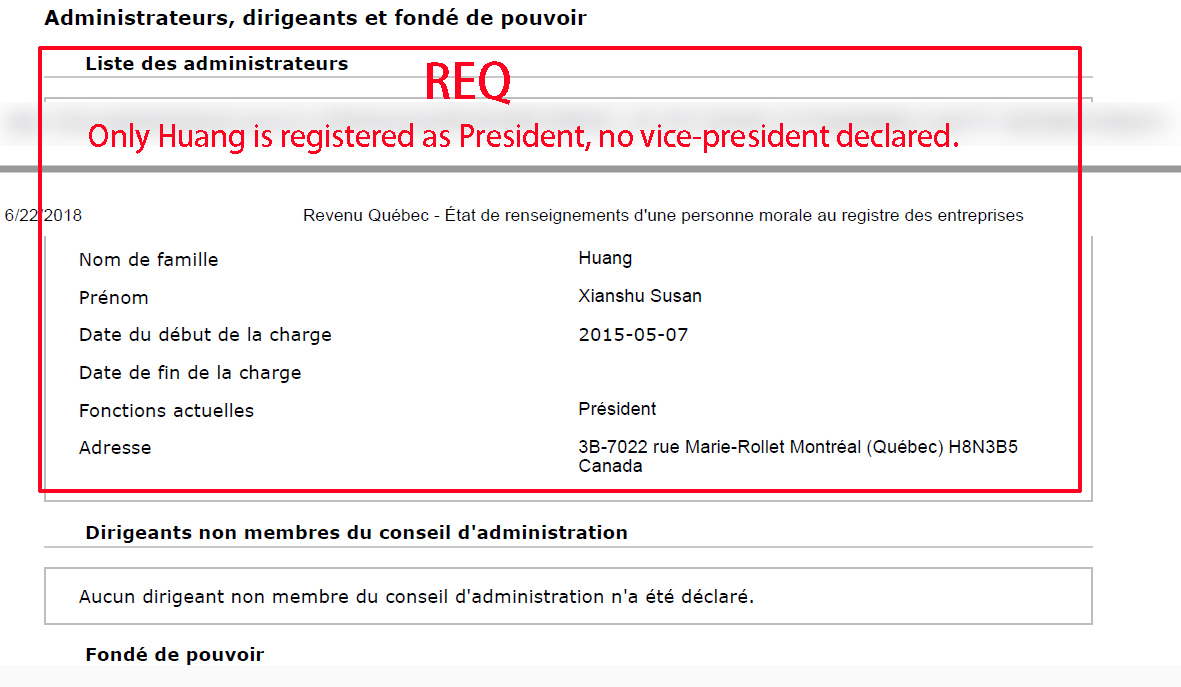Click the 'Nom de famille' label
Image resolution: width=1181 pixels, height=687 pixels.
(148, 260)
